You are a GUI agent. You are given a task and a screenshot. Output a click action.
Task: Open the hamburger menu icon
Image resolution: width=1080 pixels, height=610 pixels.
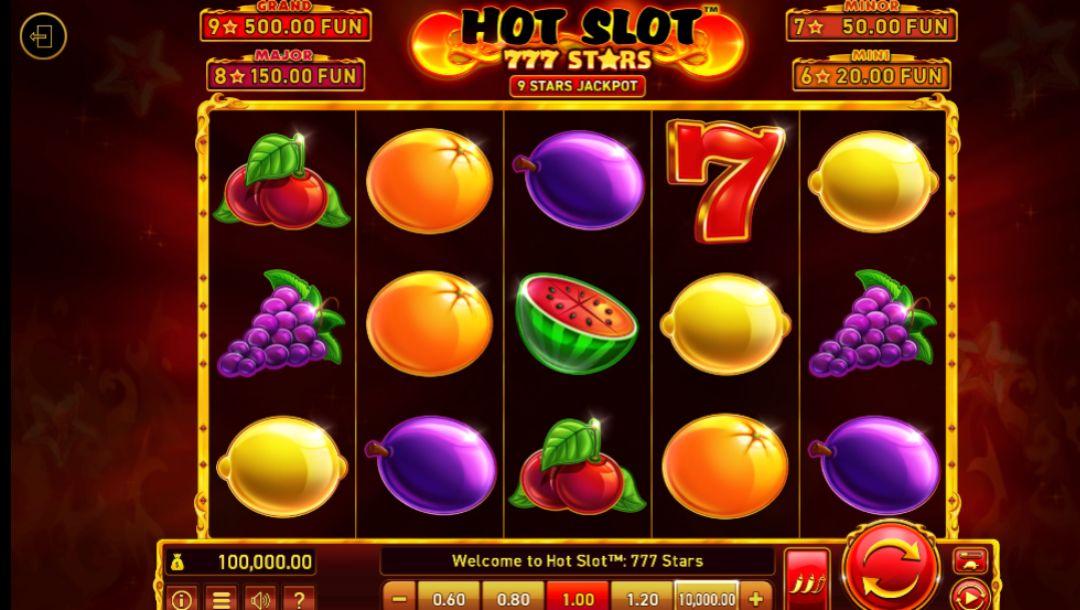tap(221, 599)
